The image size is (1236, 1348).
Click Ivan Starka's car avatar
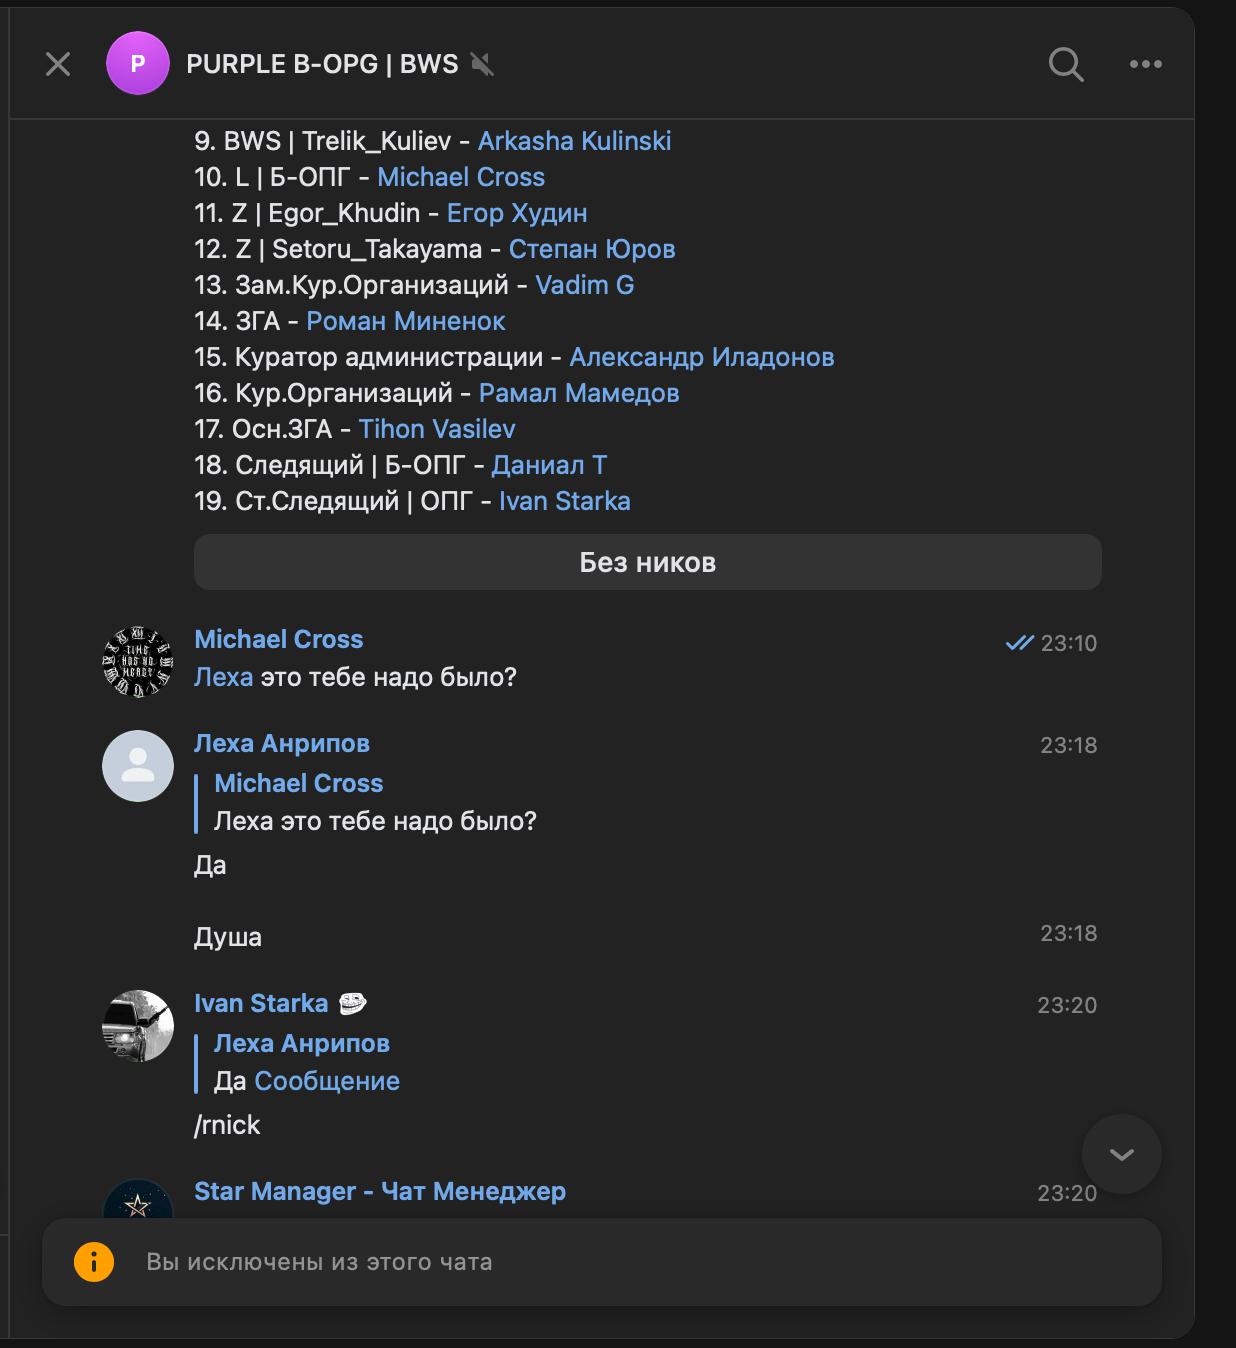tap(138, 1026)
